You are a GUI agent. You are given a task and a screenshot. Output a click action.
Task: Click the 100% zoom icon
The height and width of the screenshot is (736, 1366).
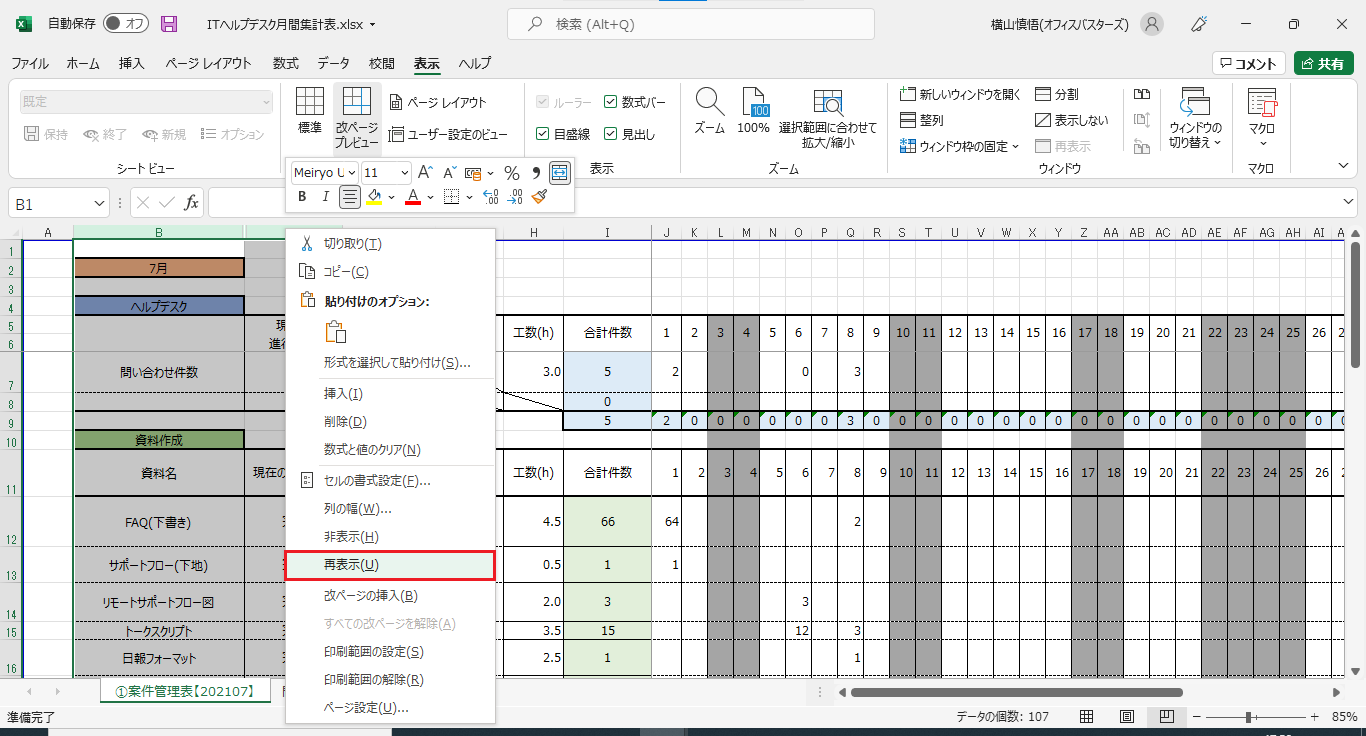coord(753,103)
